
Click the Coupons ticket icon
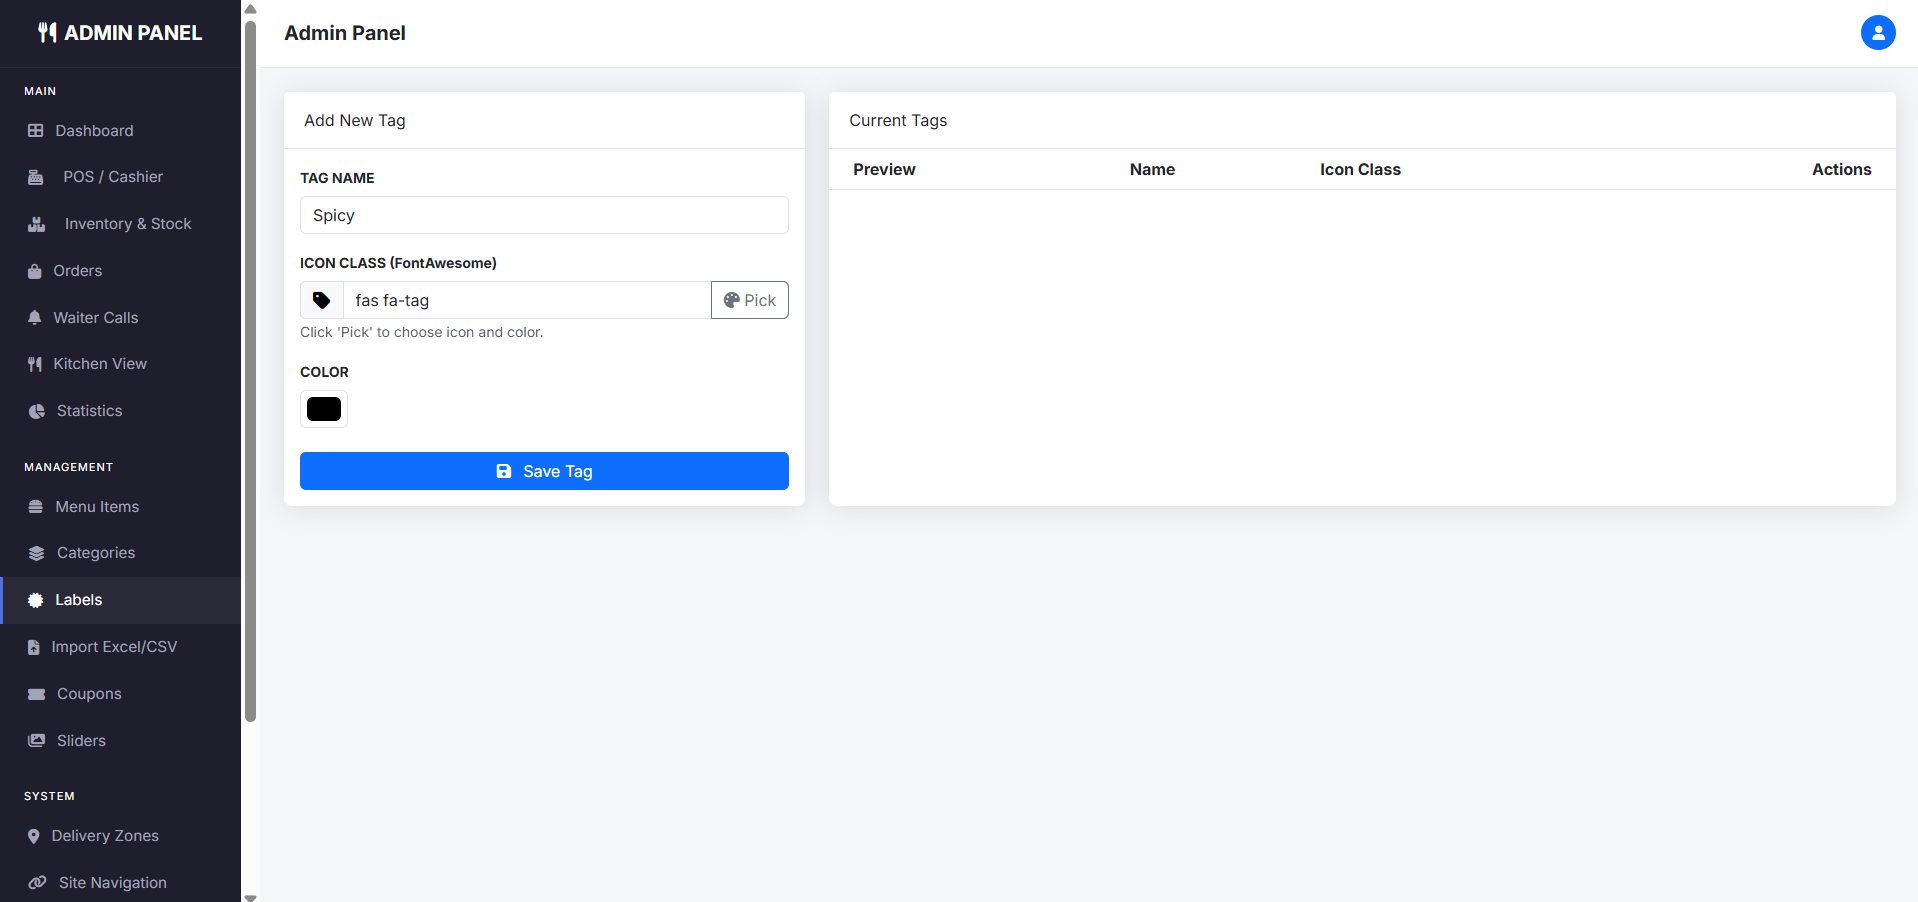pos(37,694)
